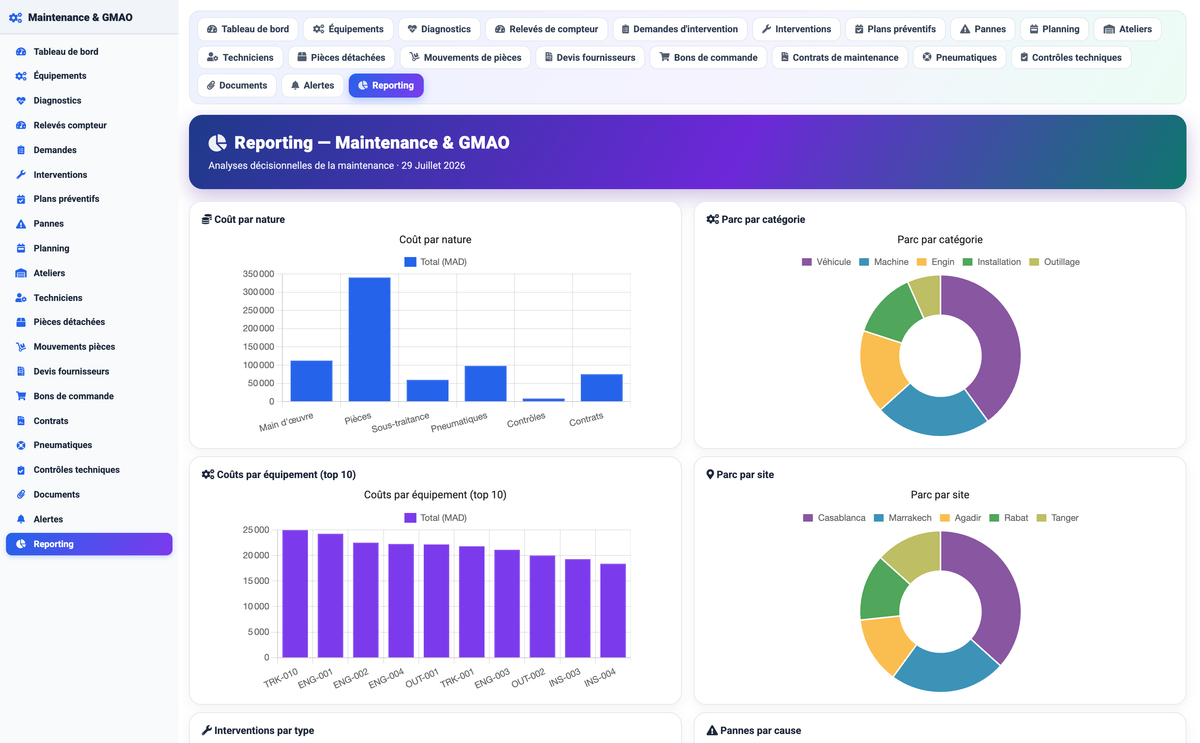Open the Mouvements de pièces top tab
This screenshot has width=1200, height=743.
[465, 57]
